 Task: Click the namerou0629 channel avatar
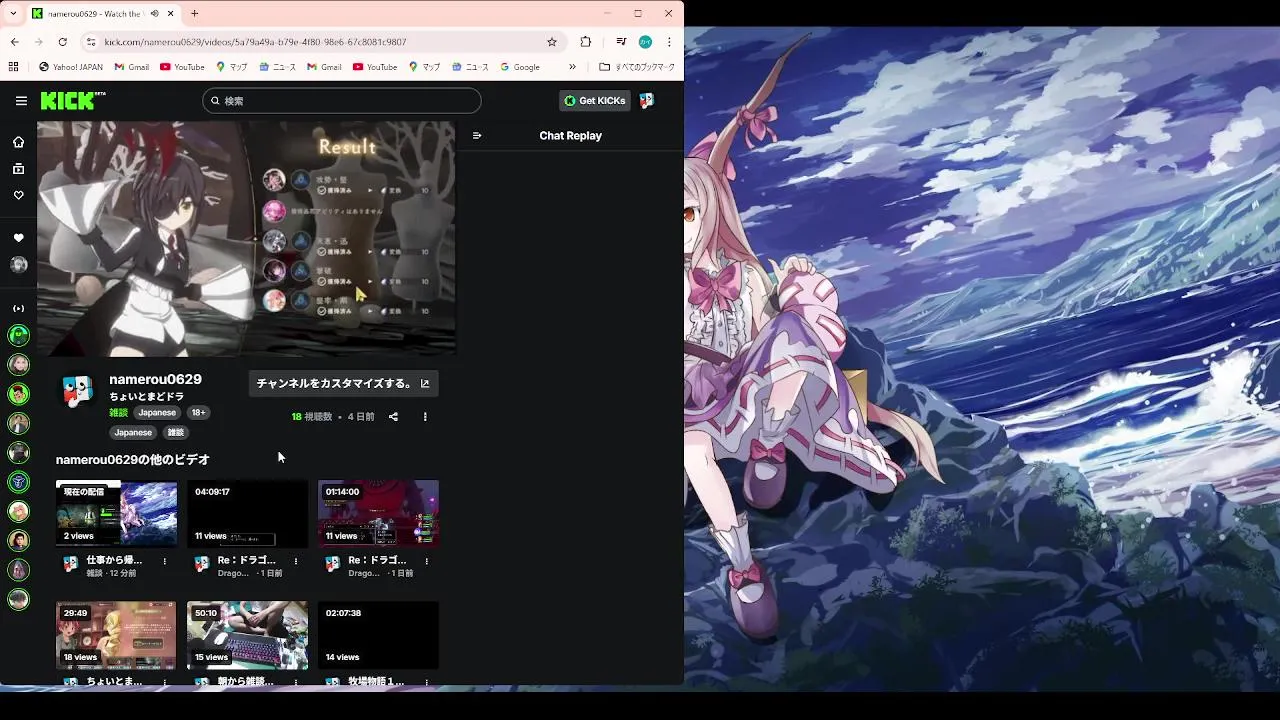[78, 391]
